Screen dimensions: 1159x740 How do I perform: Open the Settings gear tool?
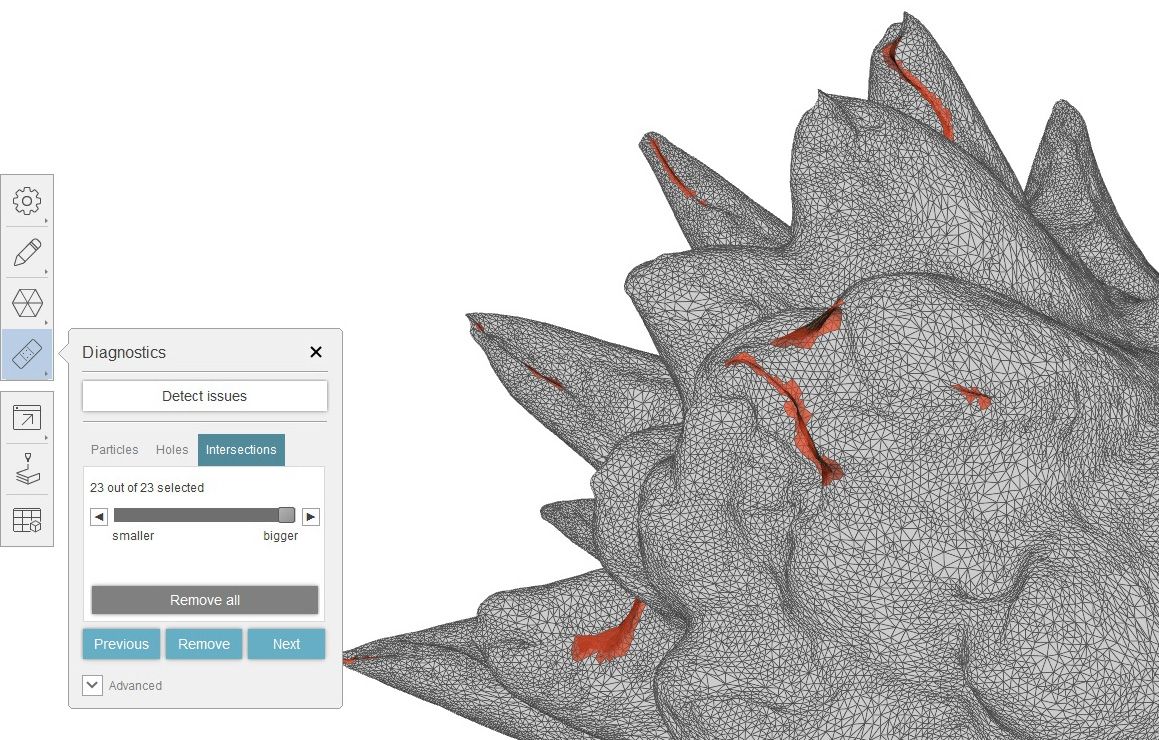click(28, 200)
